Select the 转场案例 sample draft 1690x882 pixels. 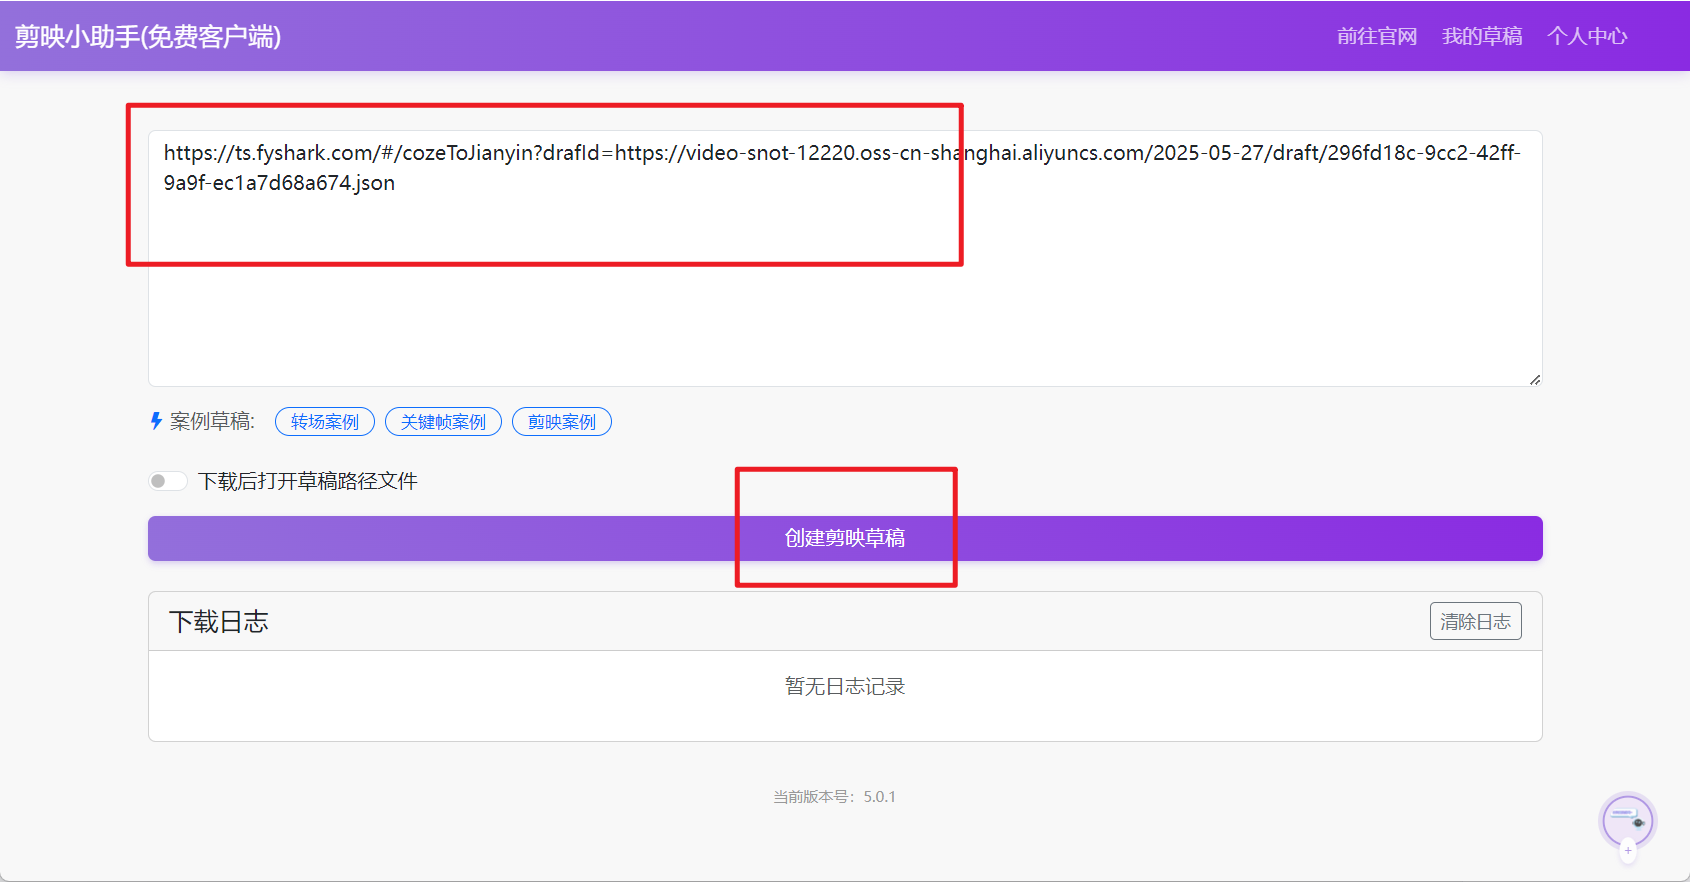pyautogui.click(x=325, y=422)
